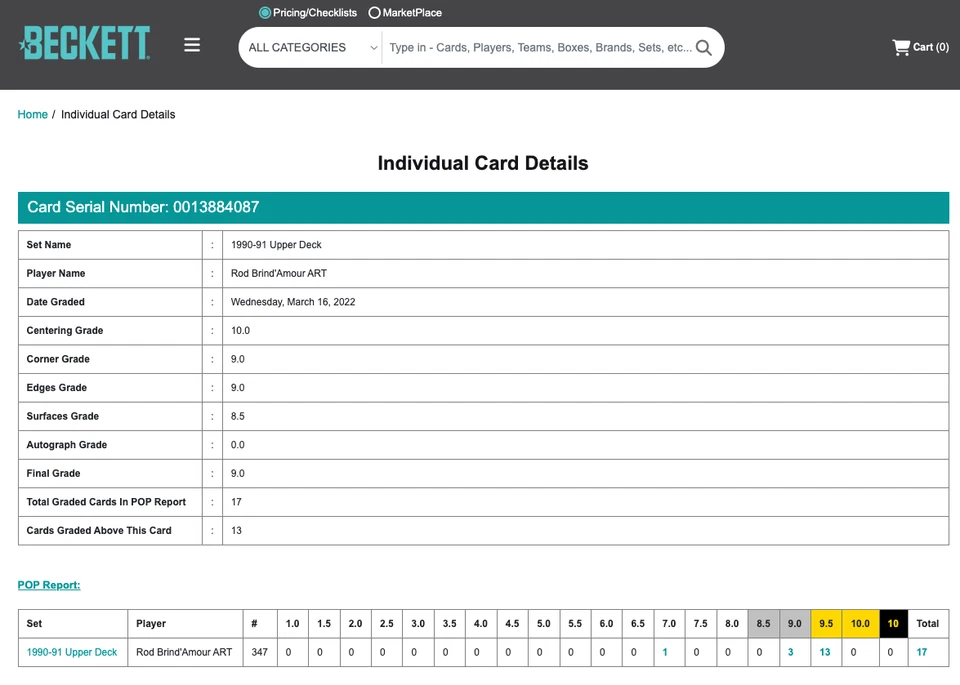Screen dimensions: 960x685
Task: Click the black 10 column header
Action: coord(893,623)
